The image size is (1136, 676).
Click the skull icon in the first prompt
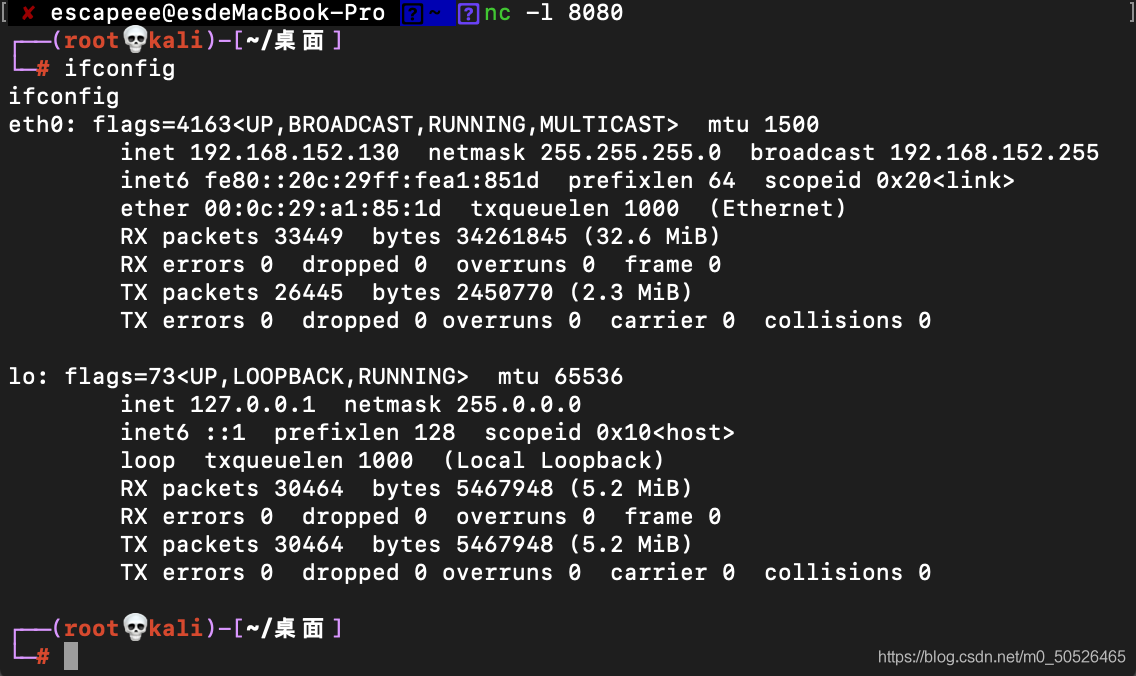135,40
